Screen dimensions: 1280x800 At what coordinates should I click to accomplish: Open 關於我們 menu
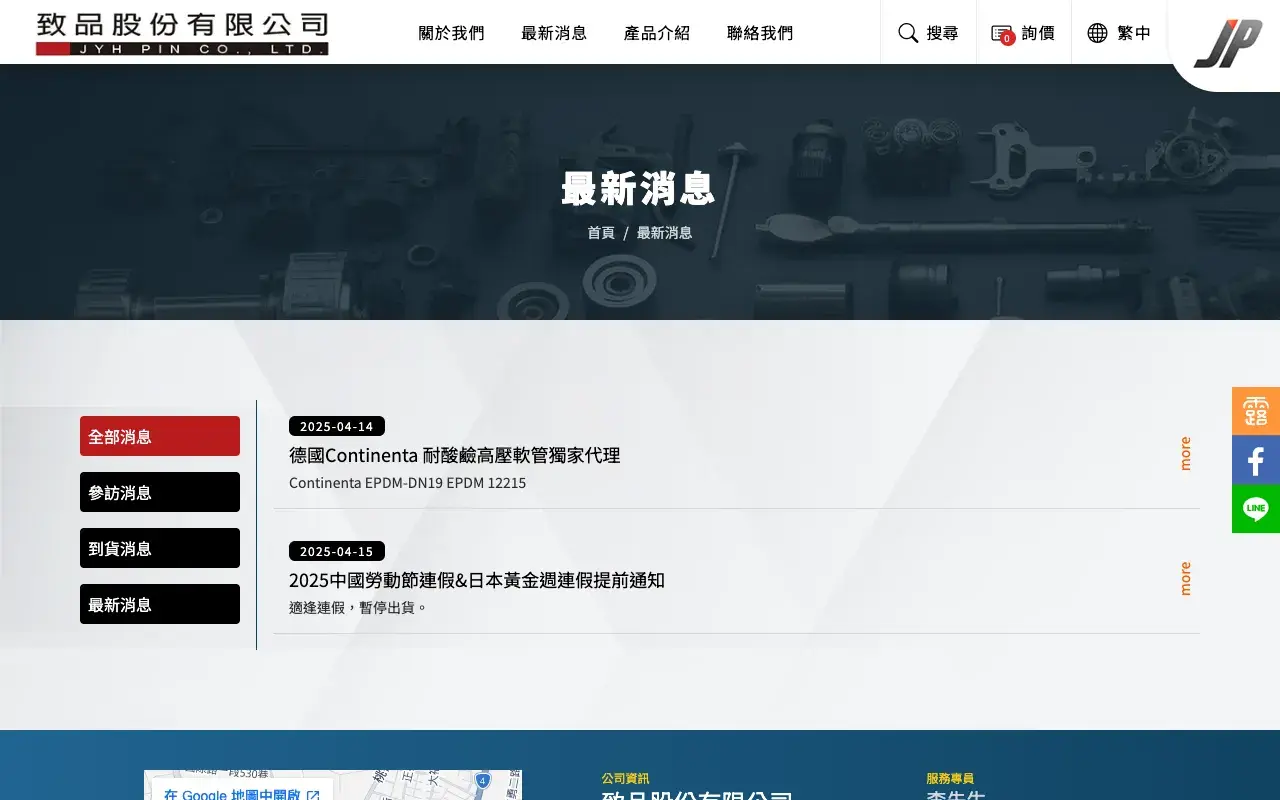tap(452, 33)
